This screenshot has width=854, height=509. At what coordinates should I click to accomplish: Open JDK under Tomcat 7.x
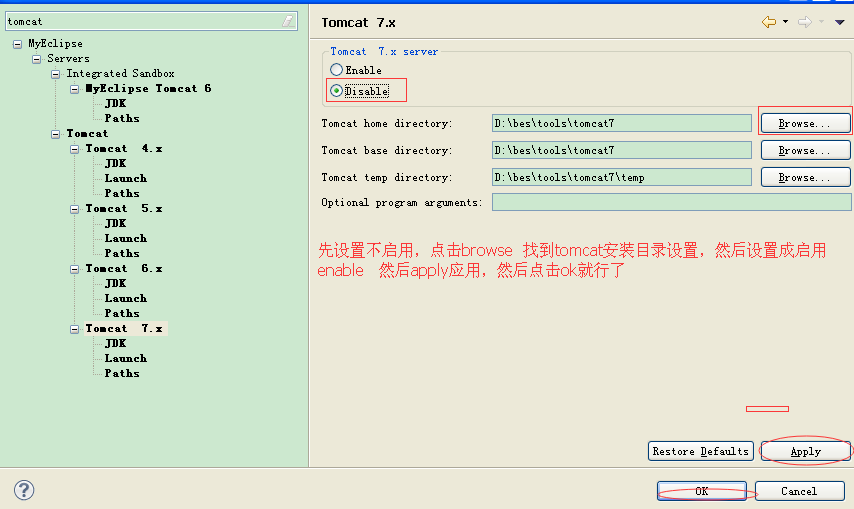(115, 343)
